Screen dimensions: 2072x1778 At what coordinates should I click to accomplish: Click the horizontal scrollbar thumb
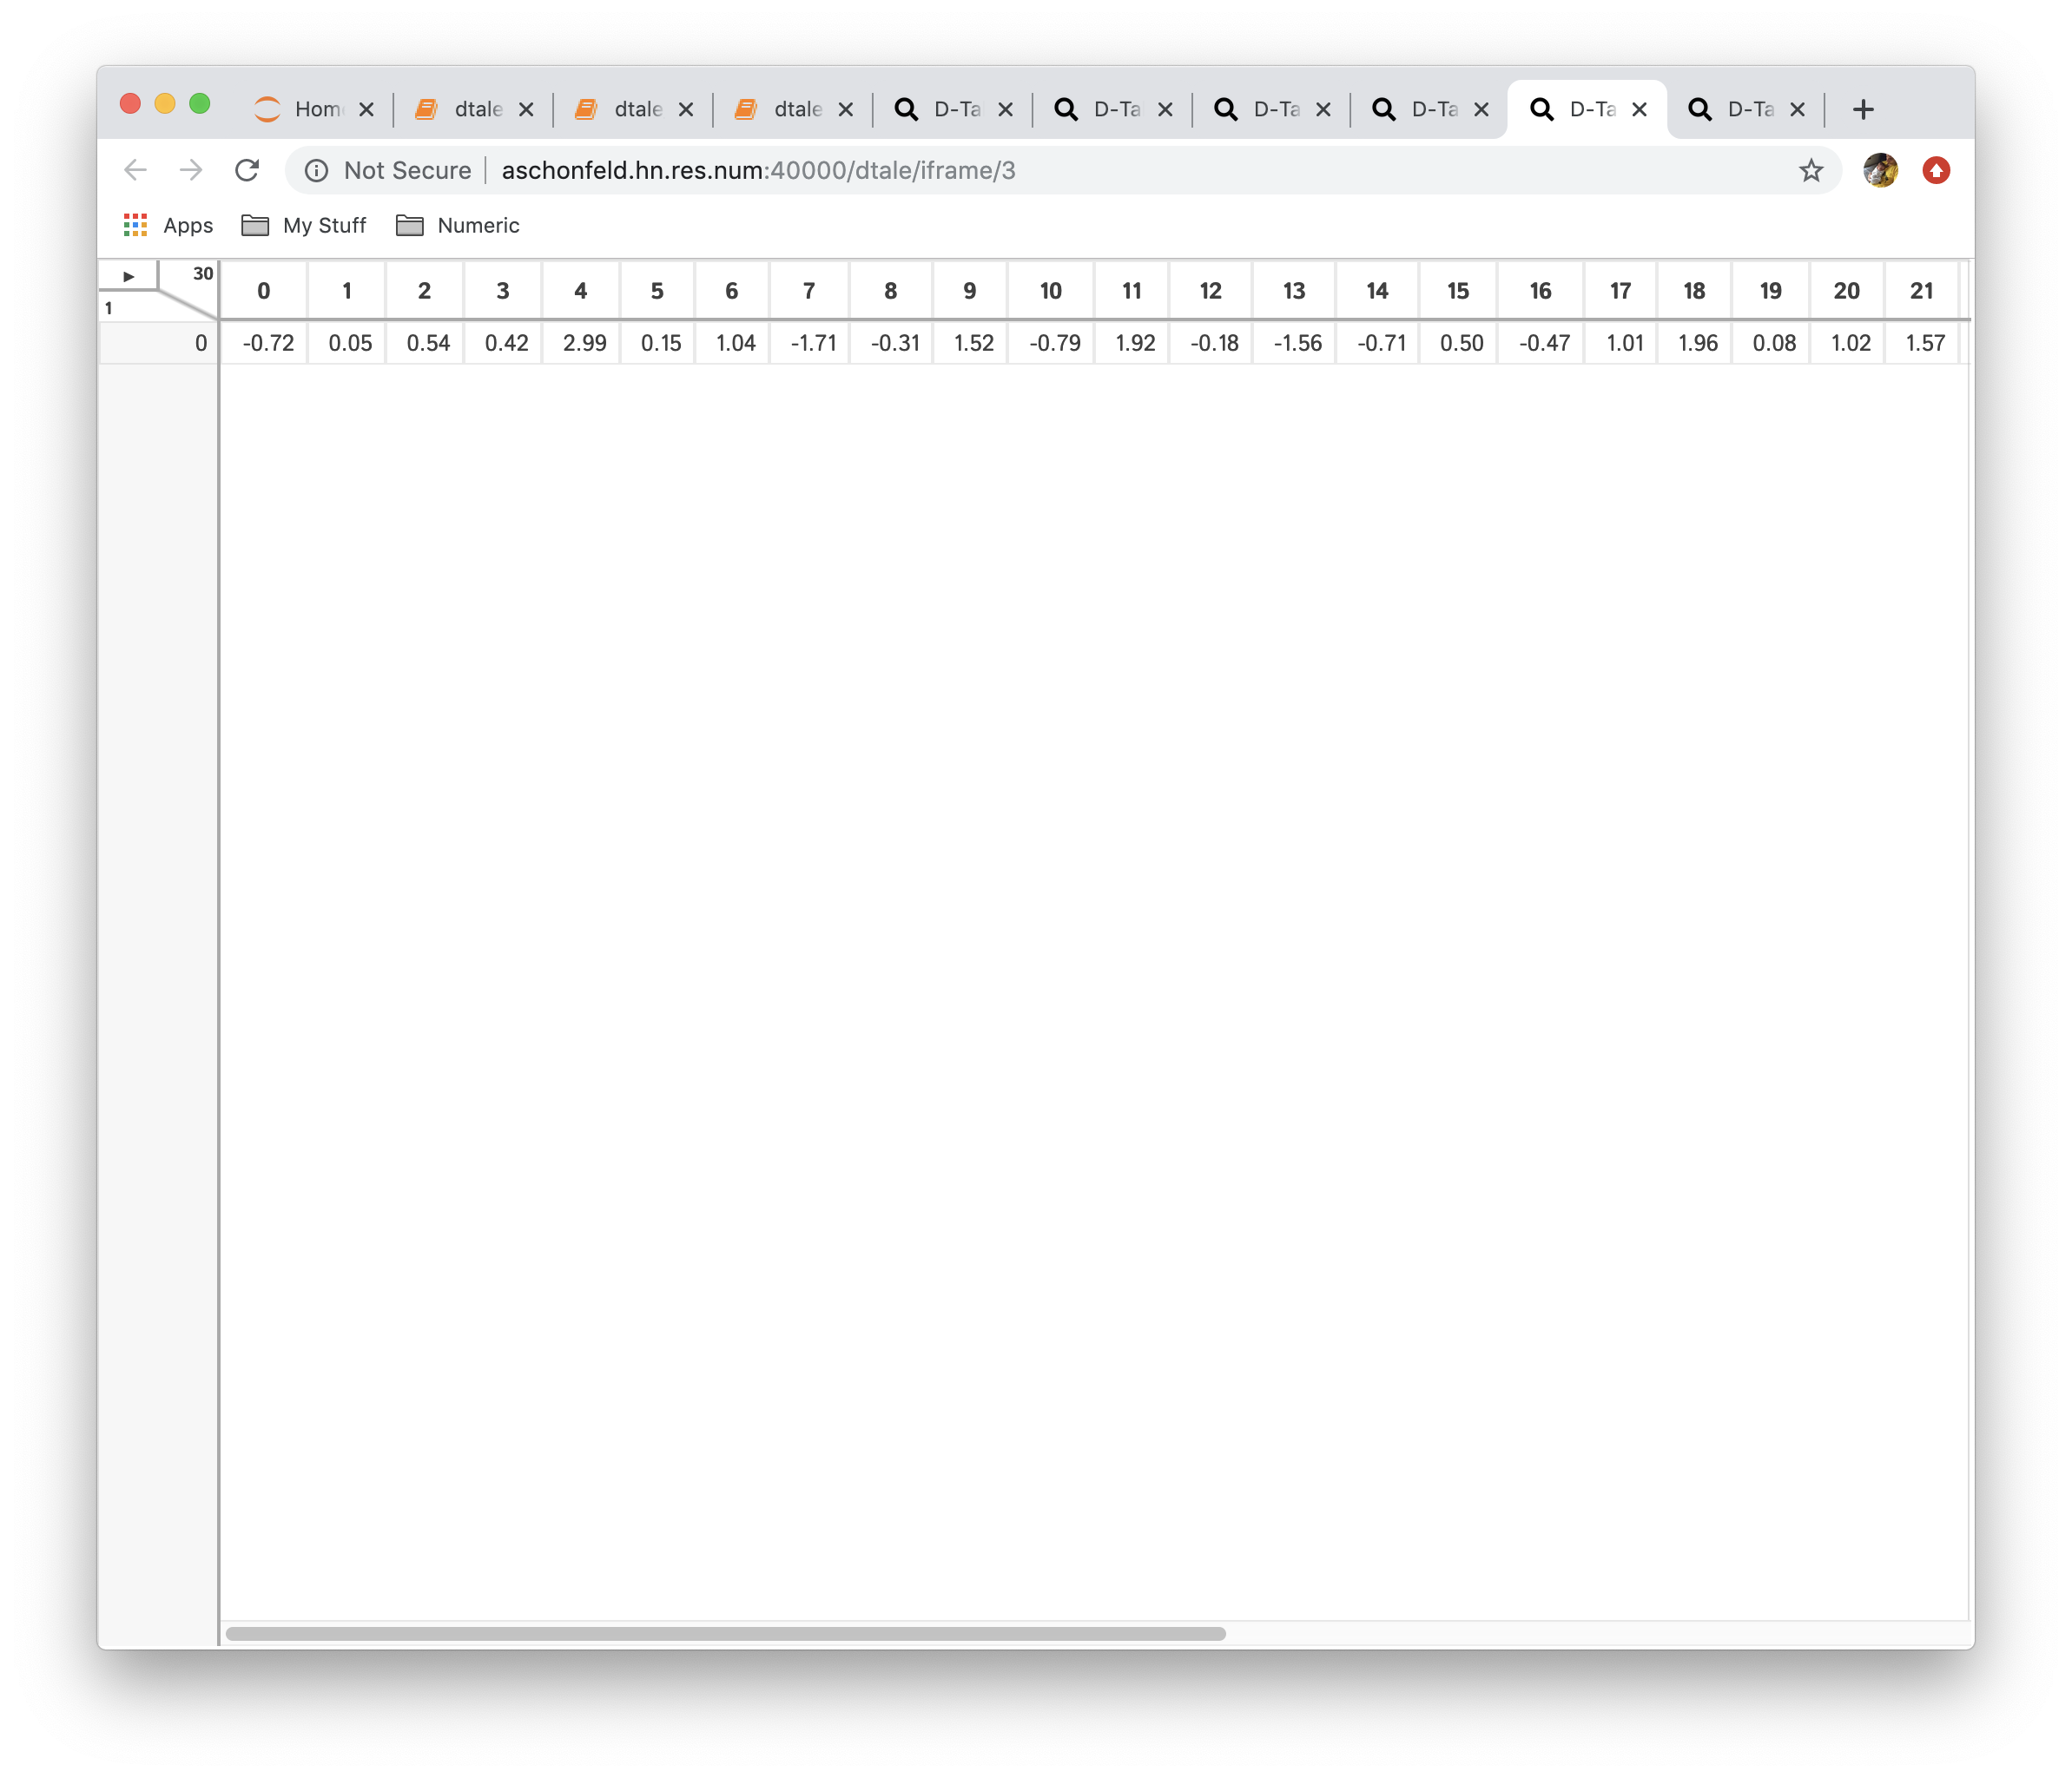tap(725, 1633)
